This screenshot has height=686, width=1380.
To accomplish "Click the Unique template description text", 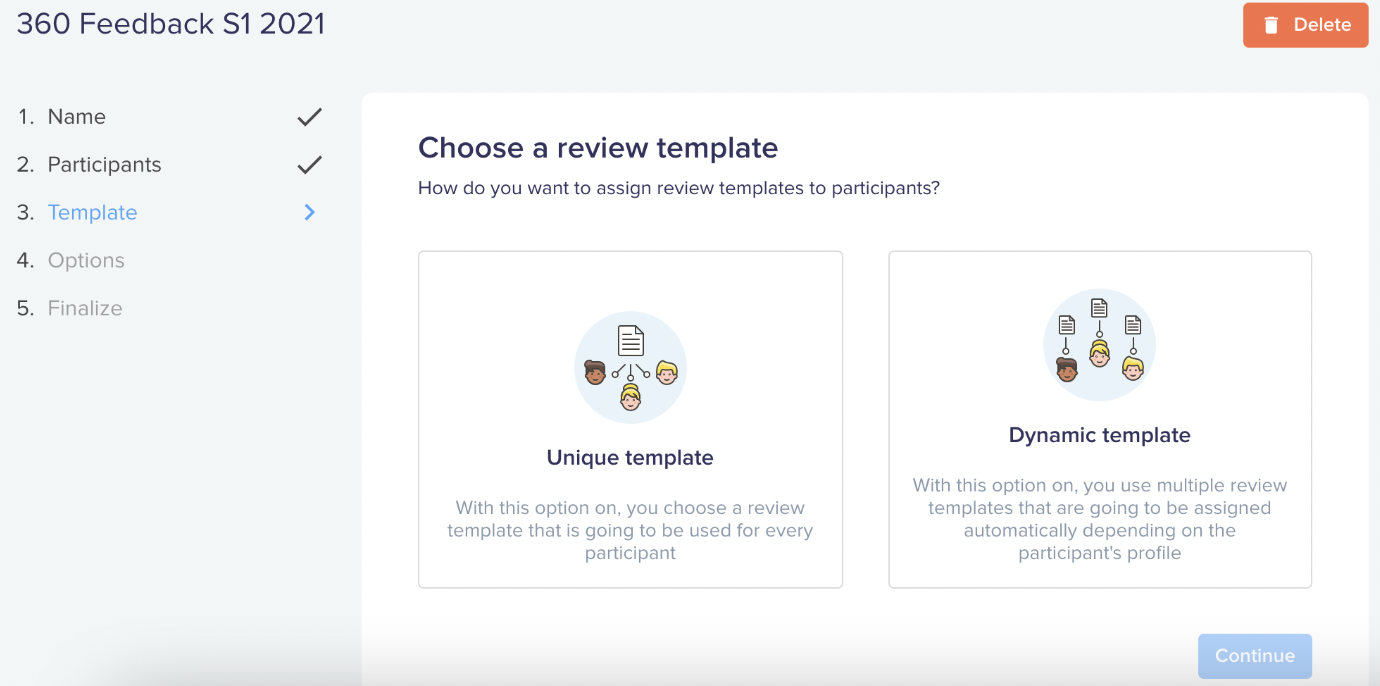I will tap(630, 530).
